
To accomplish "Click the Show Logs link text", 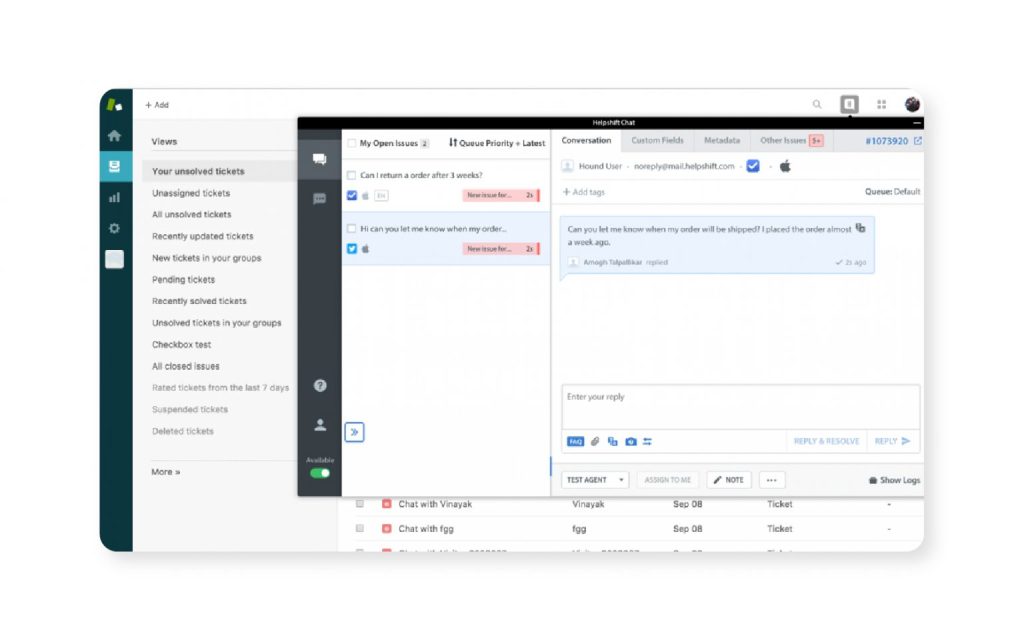I will pos(900,480).
